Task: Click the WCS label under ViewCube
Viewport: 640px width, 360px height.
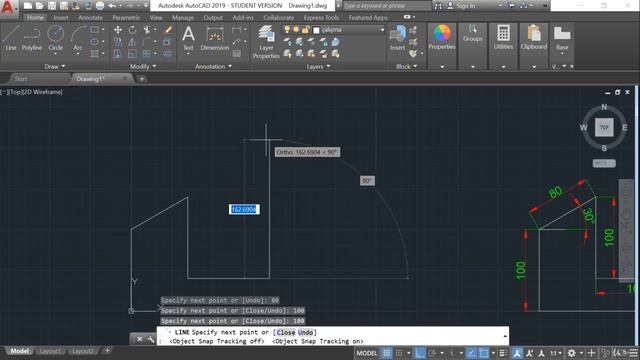Action: pyautogui.click(x=604, y=163)
